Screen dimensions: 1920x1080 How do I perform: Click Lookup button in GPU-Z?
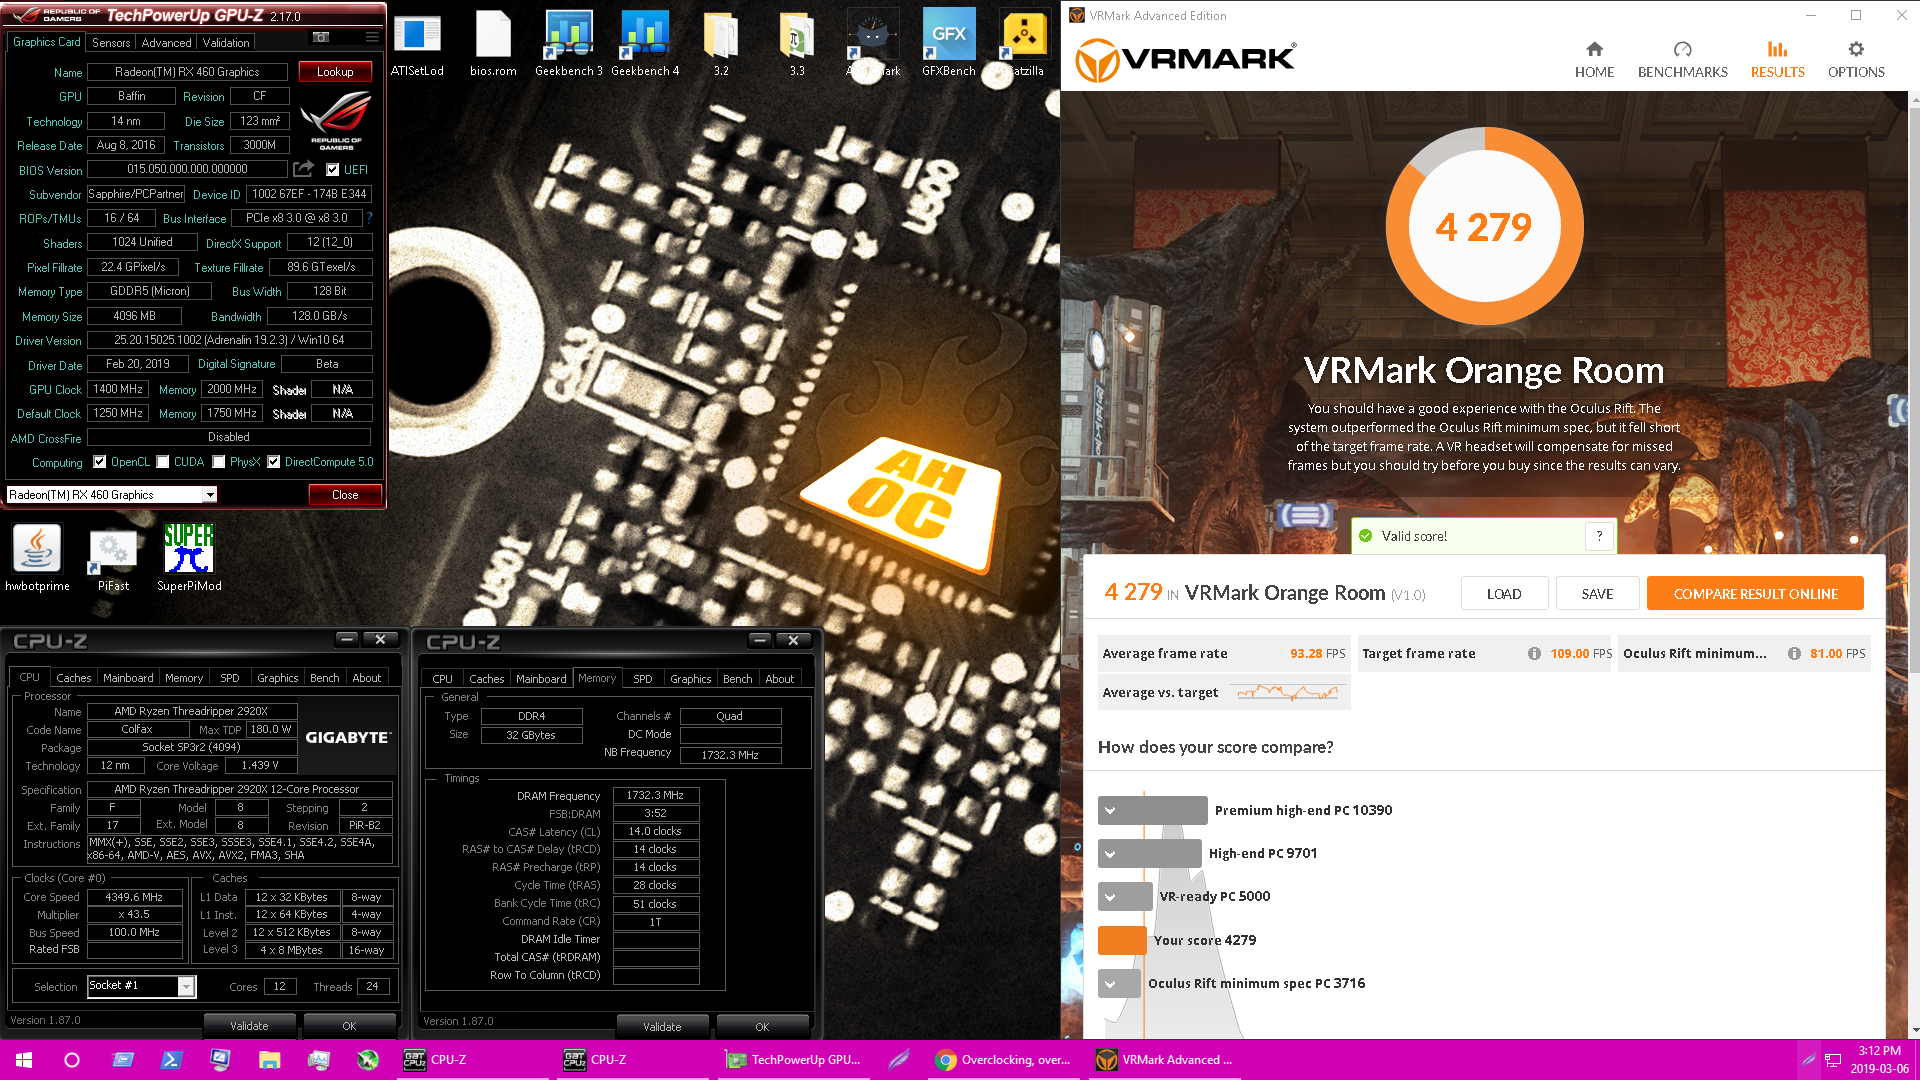(335, 72)
